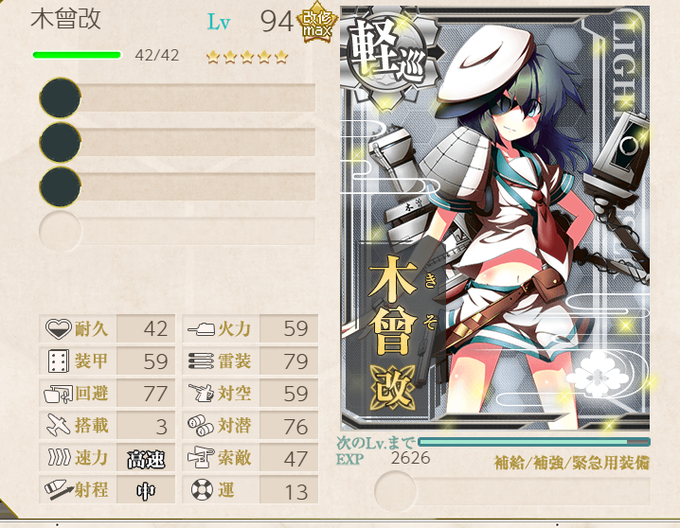Image resolution: width=680 pixels, height=528 pixels.
Task: Click the green HP bar showing 42/42
Action: point(77,55)
